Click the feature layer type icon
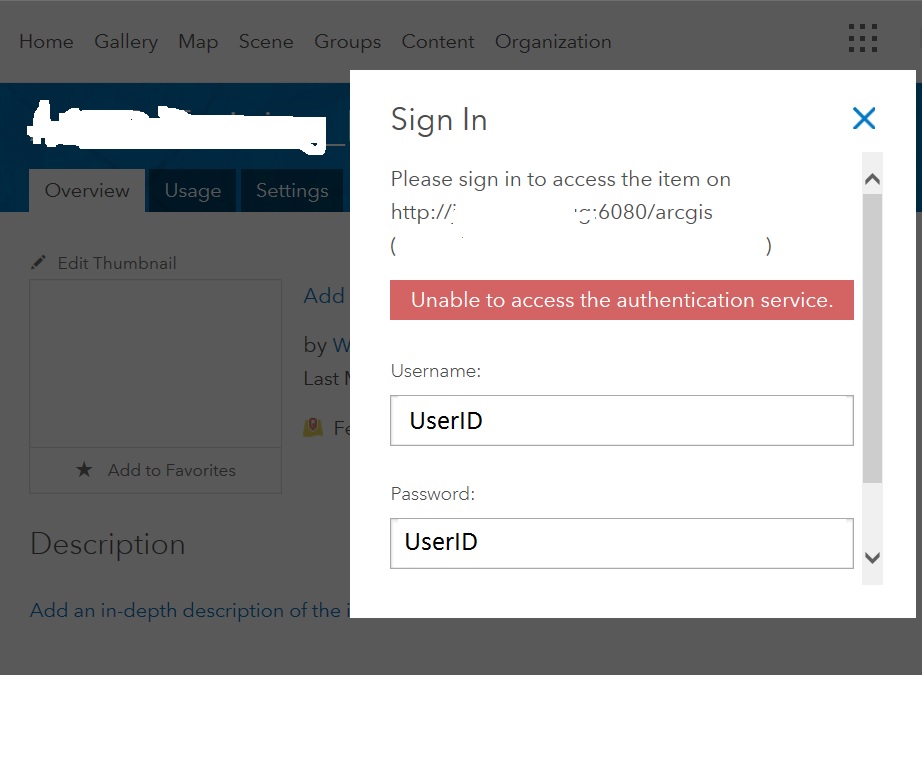 314,428
